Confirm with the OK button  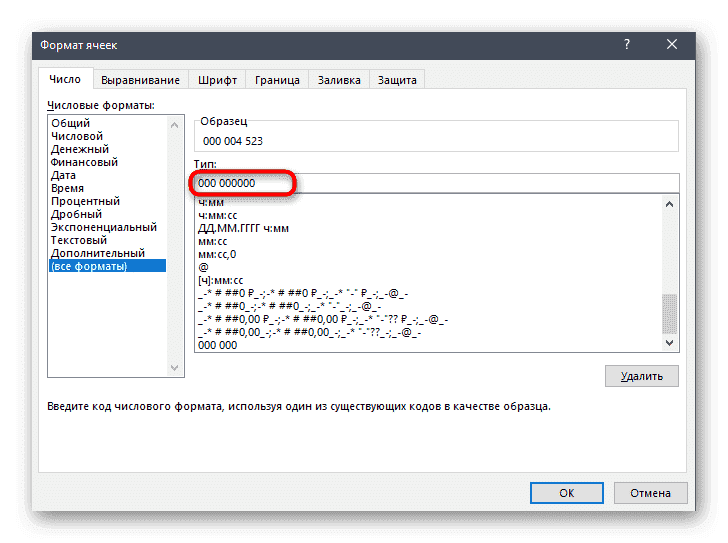pos(566,493)
